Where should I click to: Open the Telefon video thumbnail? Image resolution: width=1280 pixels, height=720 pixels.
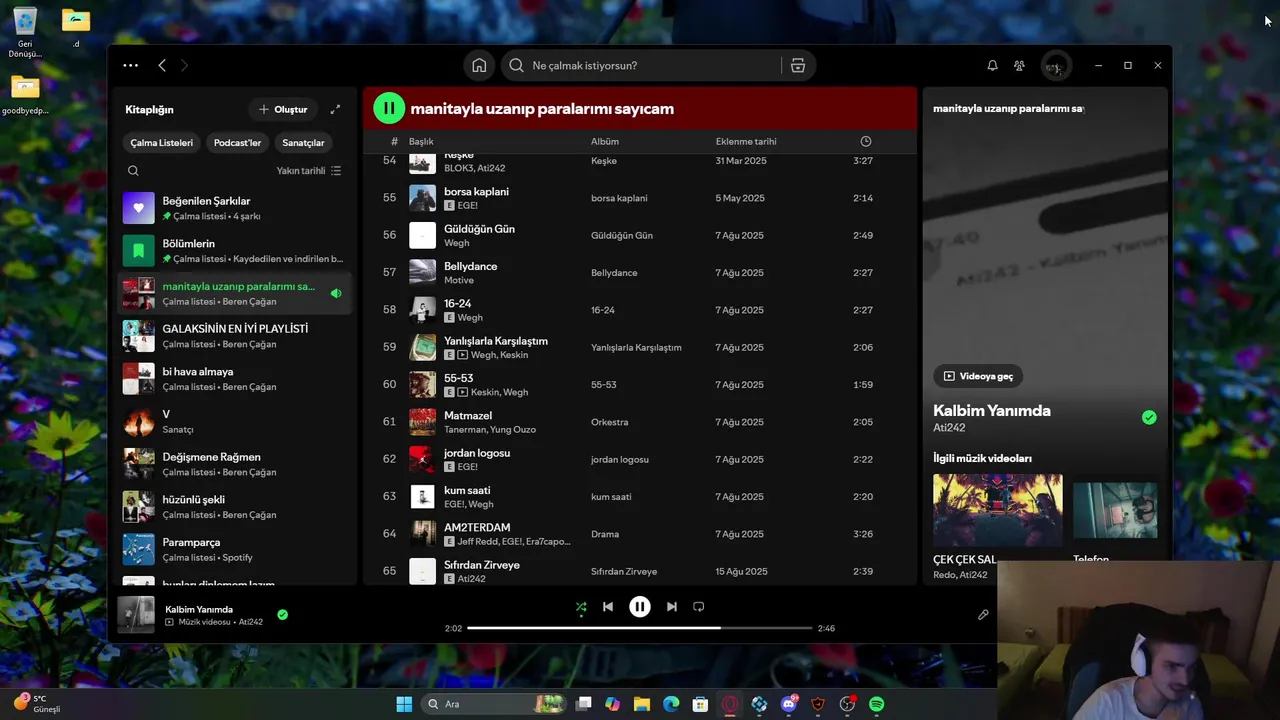(1115, 510)
